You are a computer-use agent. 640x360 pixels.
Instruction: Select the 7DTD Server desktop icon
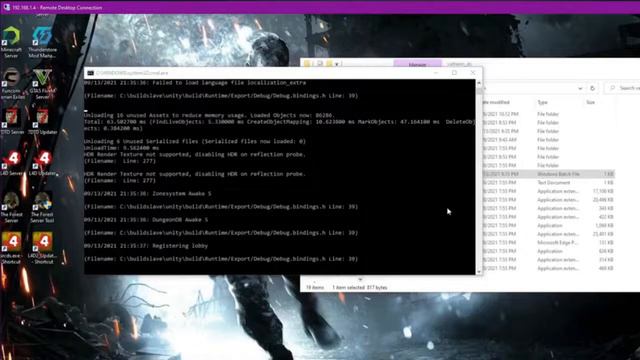[x=11, y=121]
